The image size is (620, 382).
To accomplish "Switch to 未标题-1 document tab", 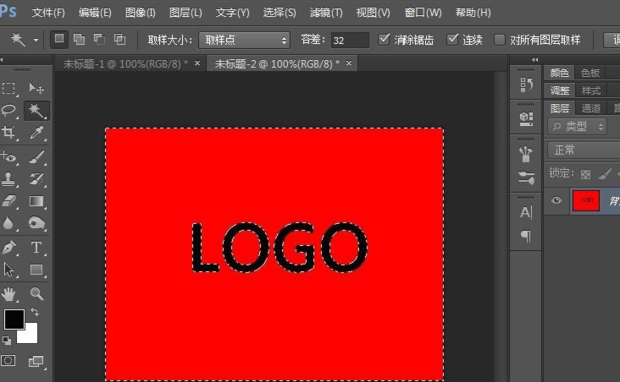I will pos(125,64).
